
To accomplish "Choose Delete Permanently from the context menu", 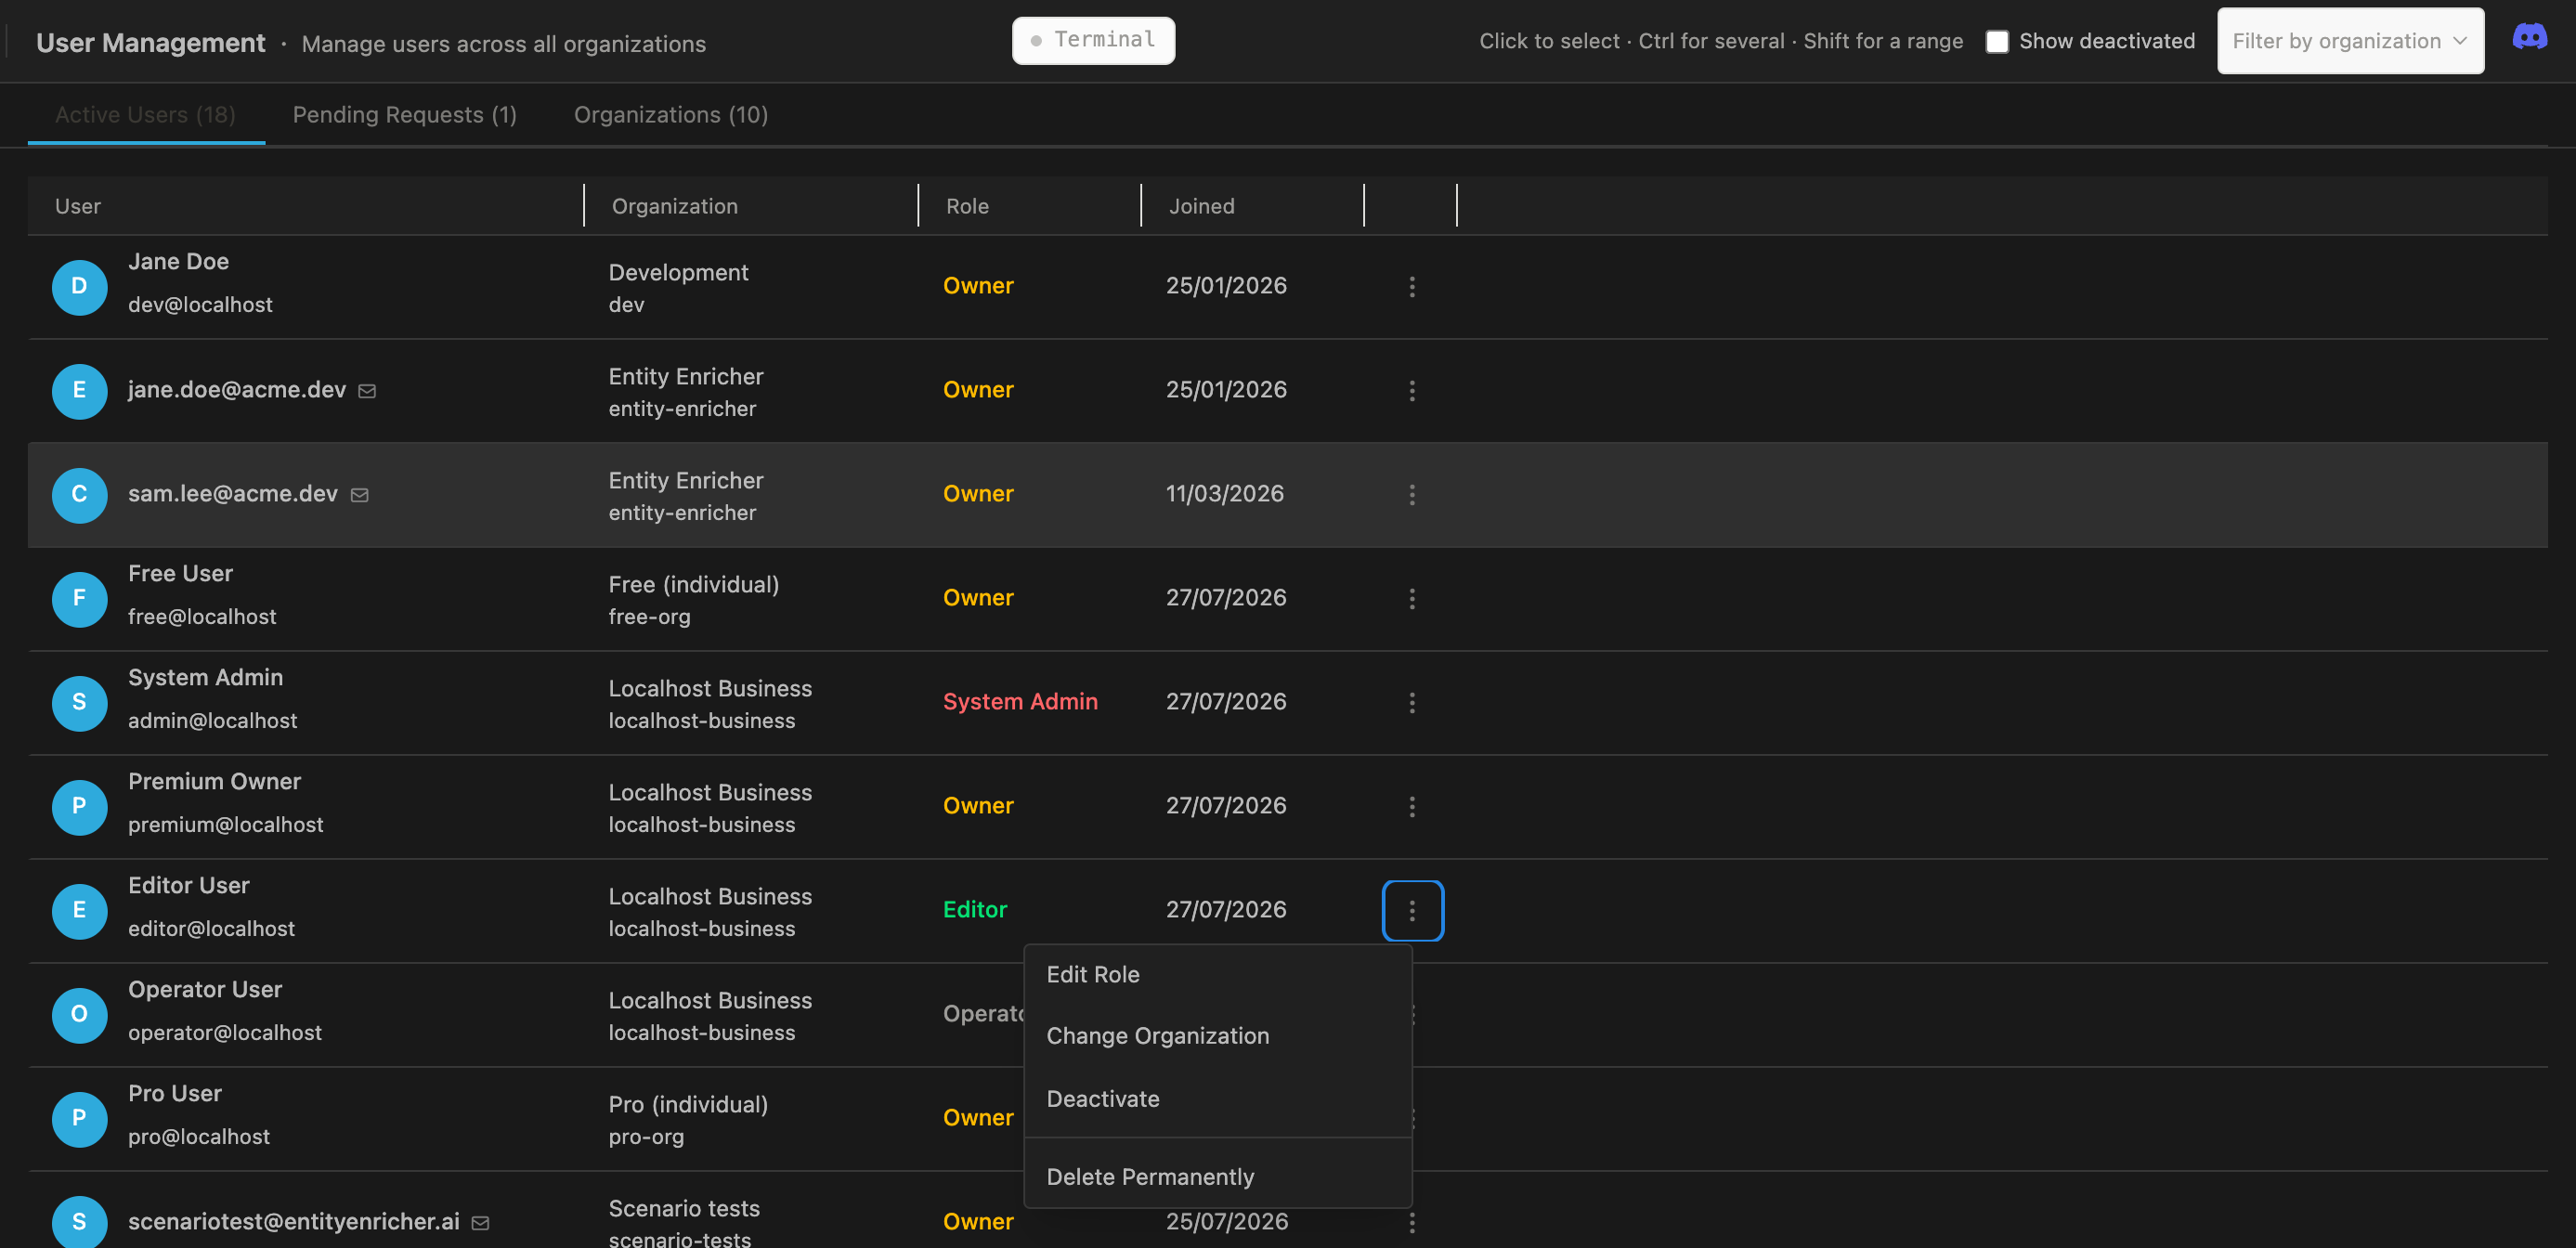I will (1218, 1178).
